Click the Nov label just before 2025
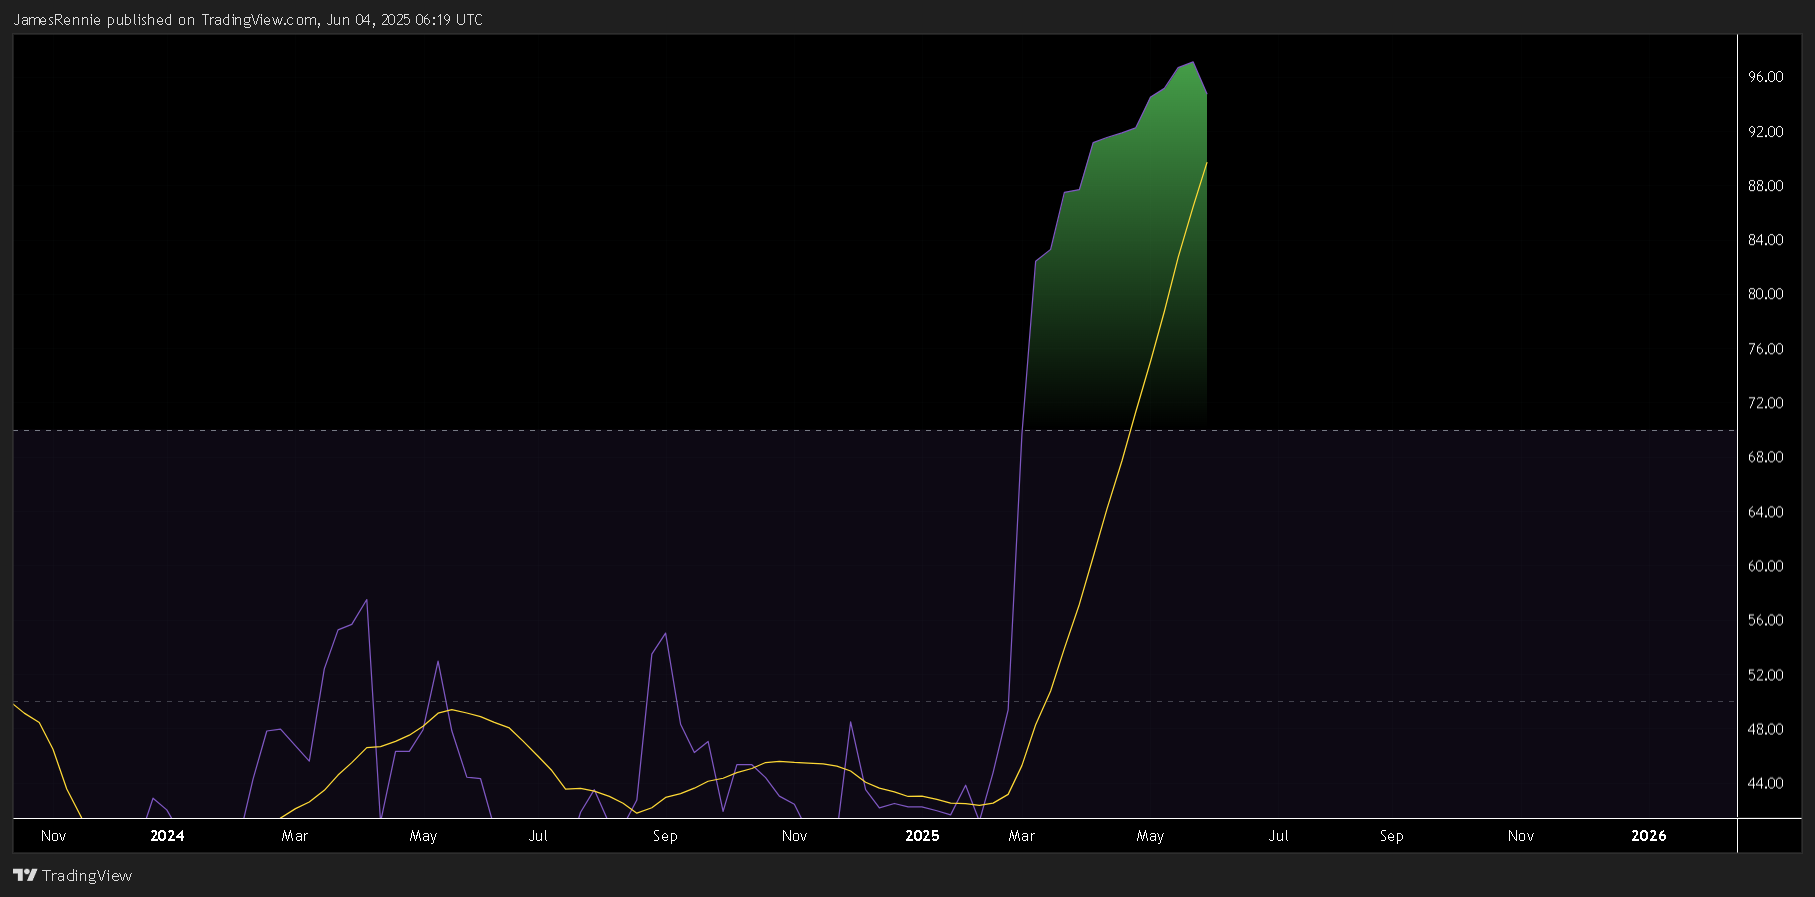 click(x=794, y=835)
